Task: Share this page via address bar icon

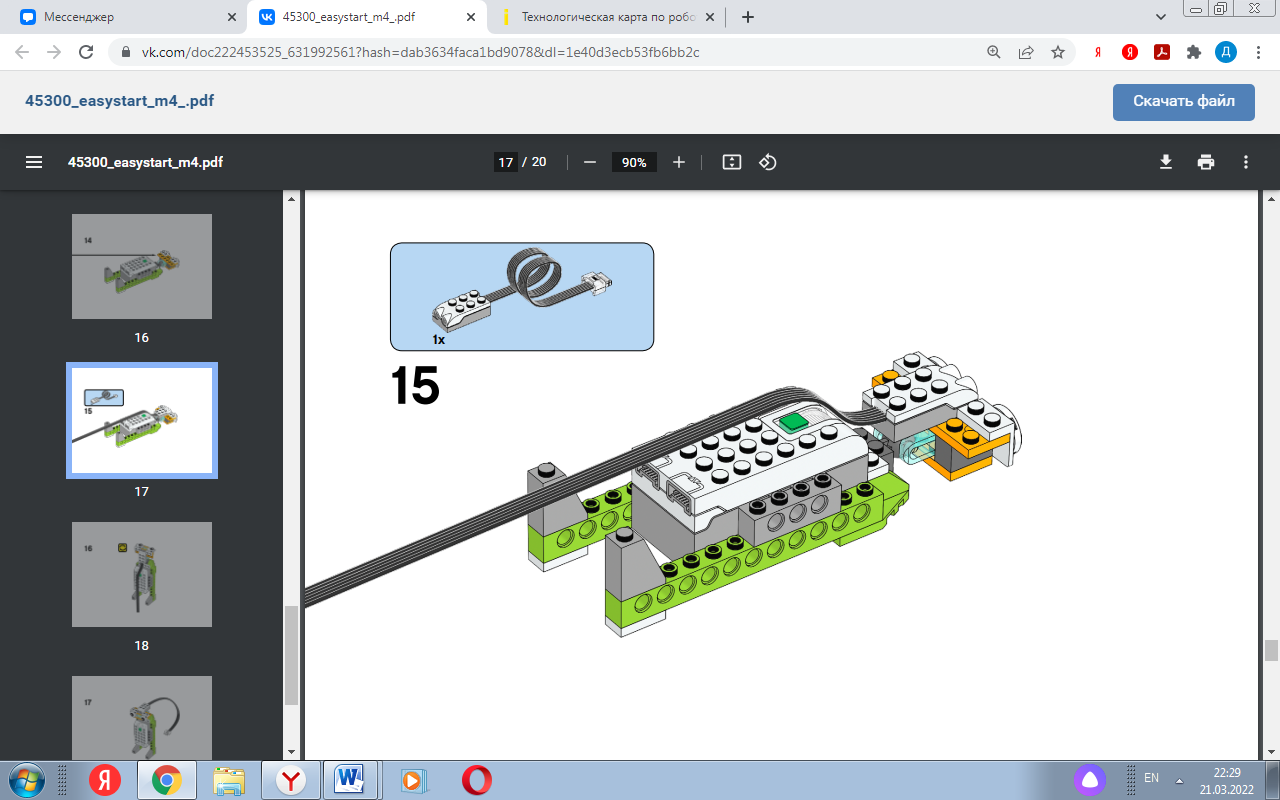Action: pos(1026,52)
